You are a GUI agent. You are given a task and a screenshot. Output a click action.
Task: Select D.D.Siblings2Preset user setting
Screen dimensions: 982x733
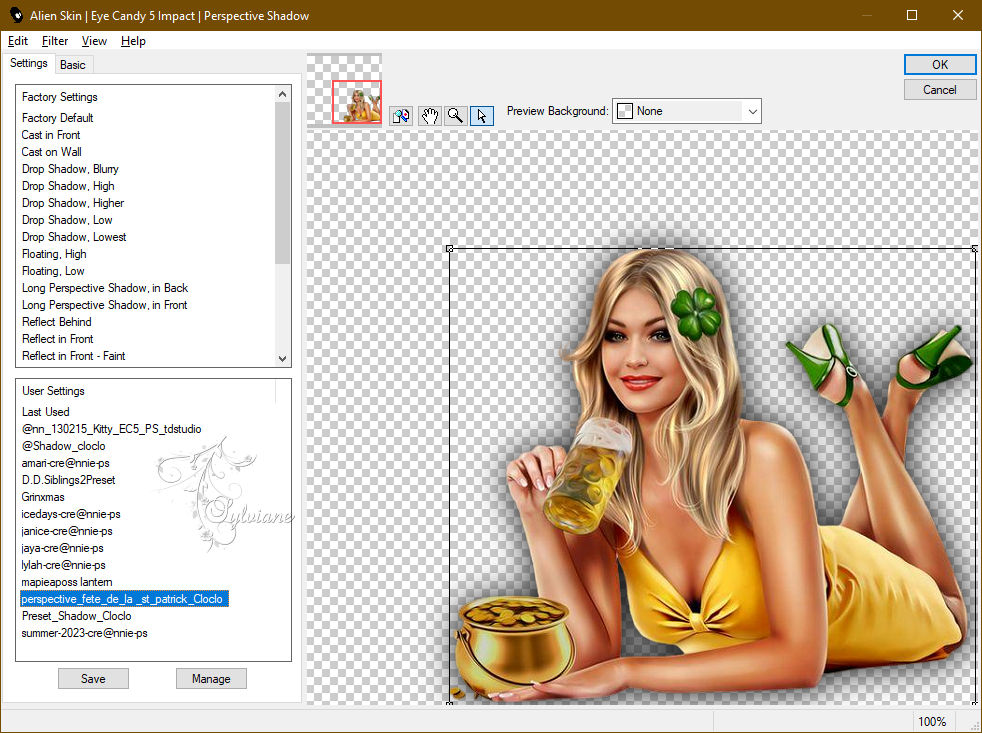point(68,480)
